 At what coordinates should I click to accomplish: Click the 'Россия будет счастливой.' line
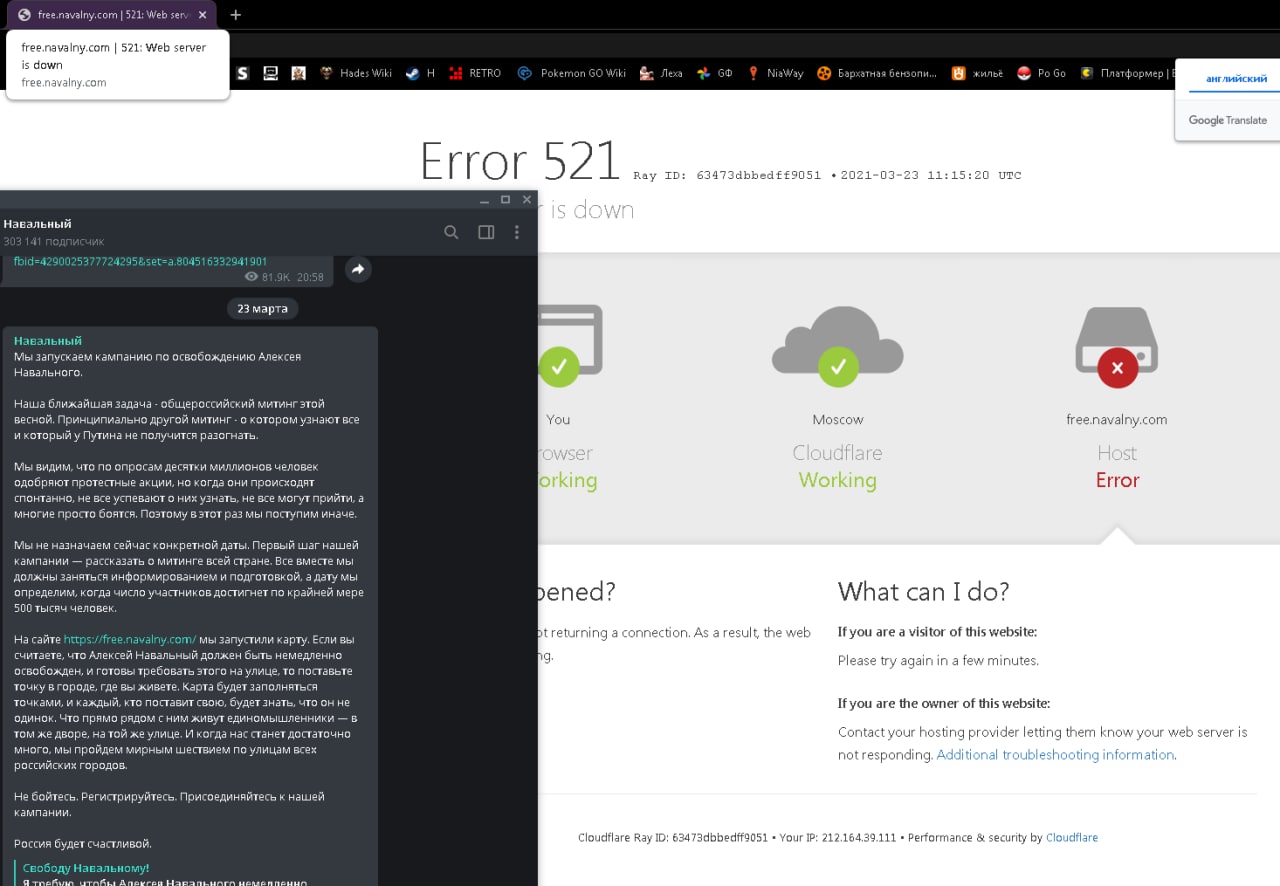coord(83,844)
